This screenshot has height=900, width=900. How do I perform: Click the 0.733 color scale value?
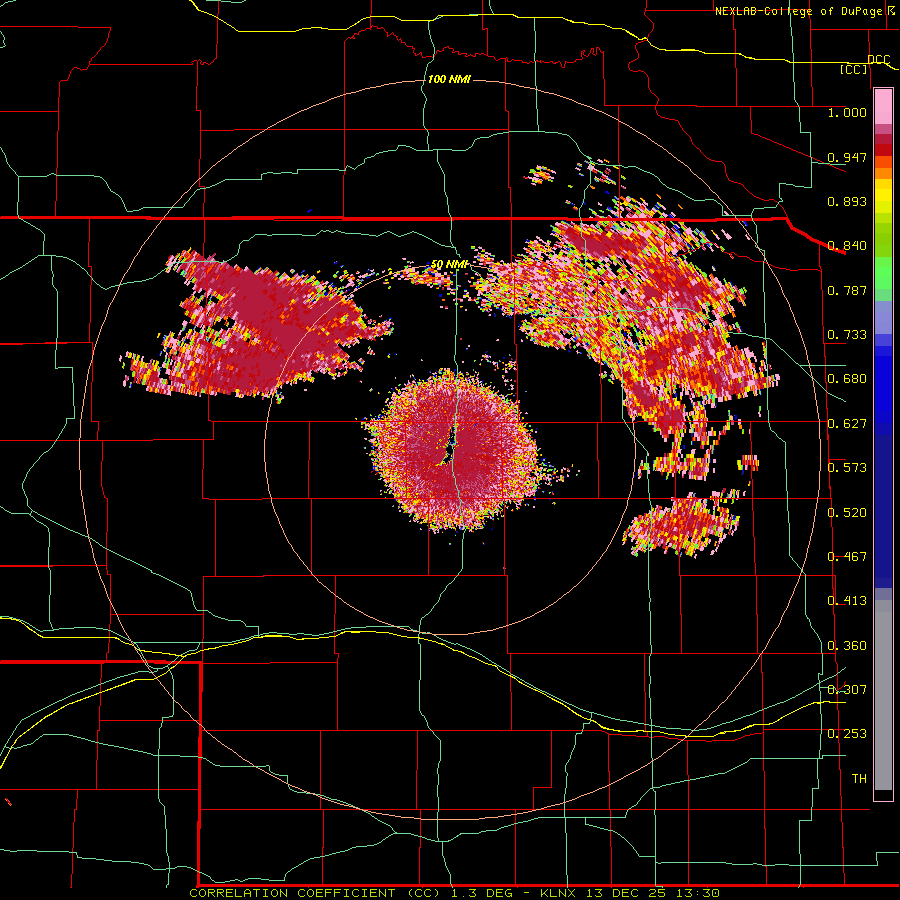847,335
